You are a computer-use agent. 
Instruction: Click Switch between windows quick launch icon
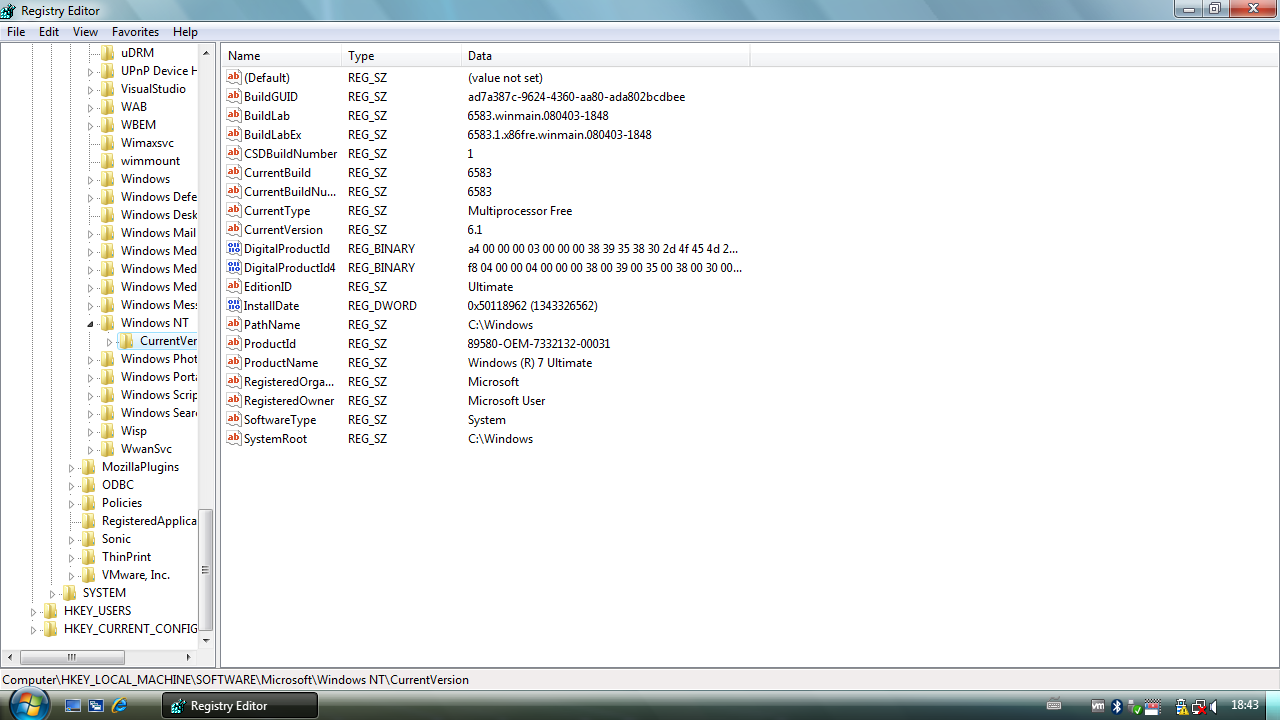click(x=96, y=706)
